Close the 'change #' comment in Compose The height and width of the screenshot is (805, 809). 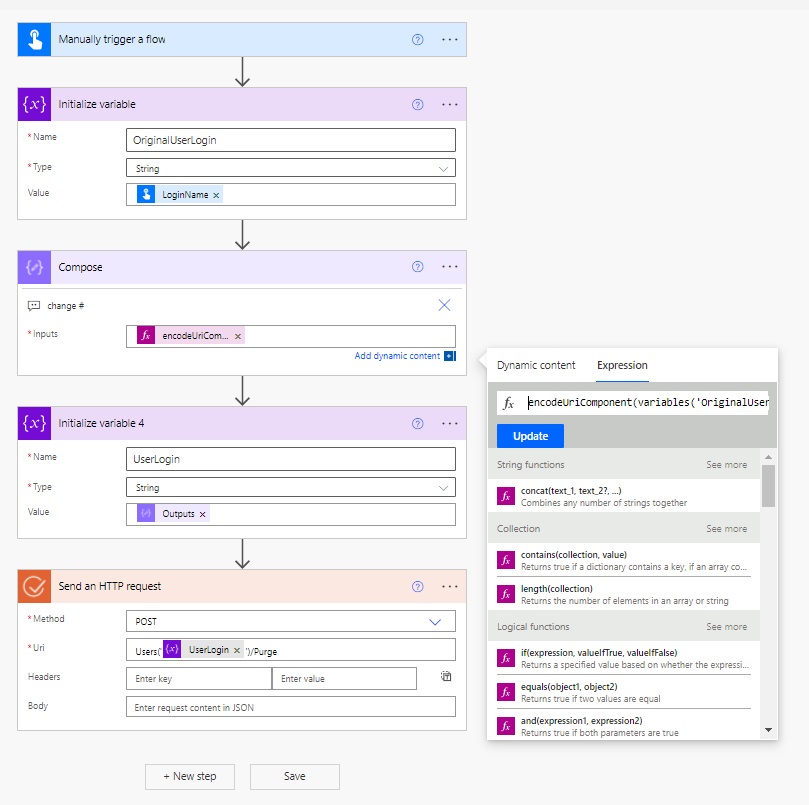point(445,305)
